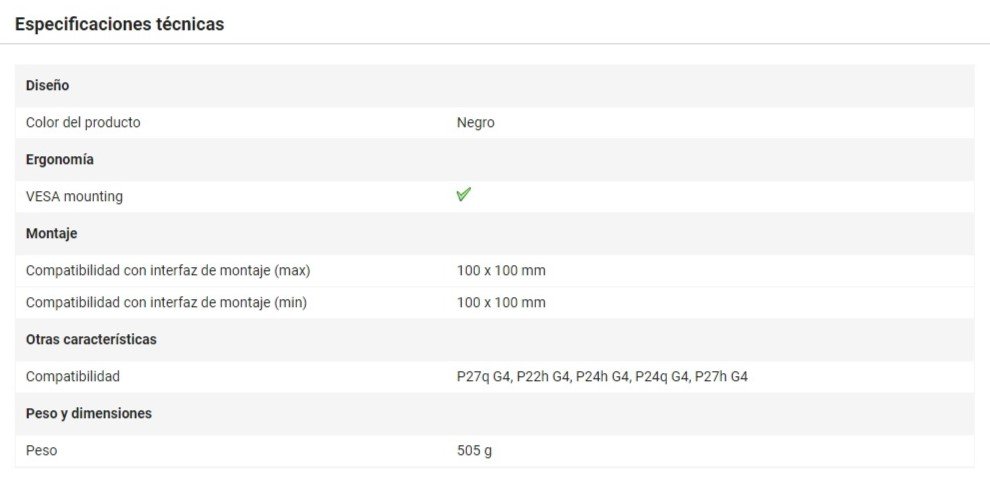Click the Especificaciones técnicas heading
This screenshot has width=990, height=478.
(x=119, y=24)
